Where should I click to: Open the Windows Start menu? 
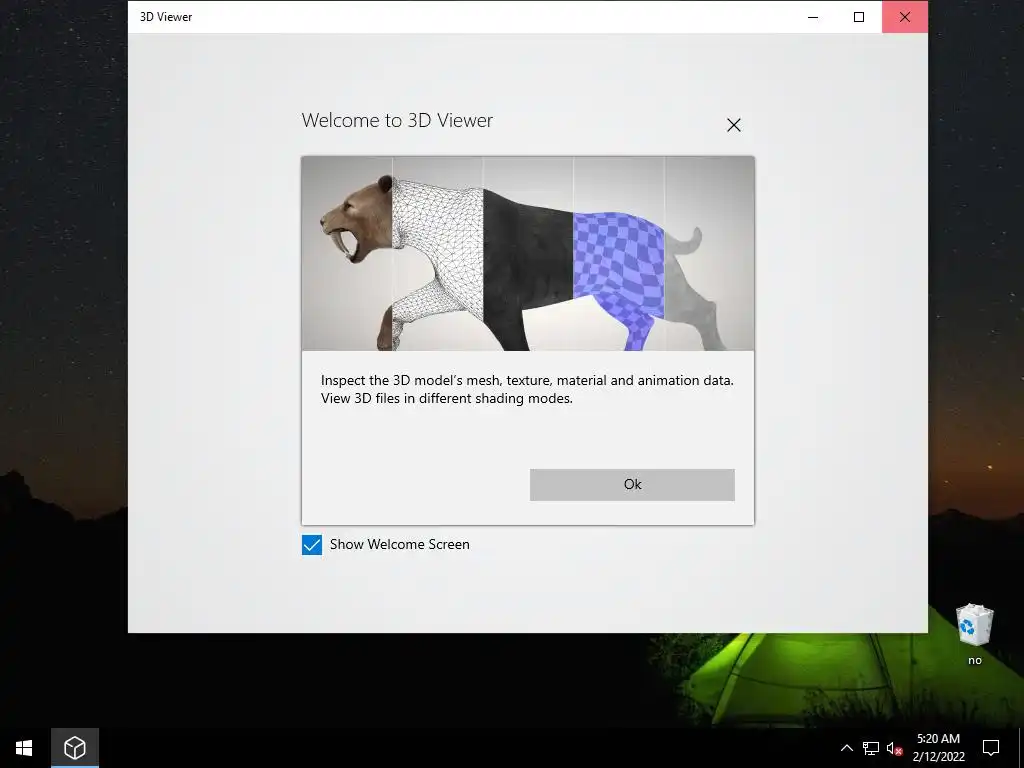(x=24, y=748)
